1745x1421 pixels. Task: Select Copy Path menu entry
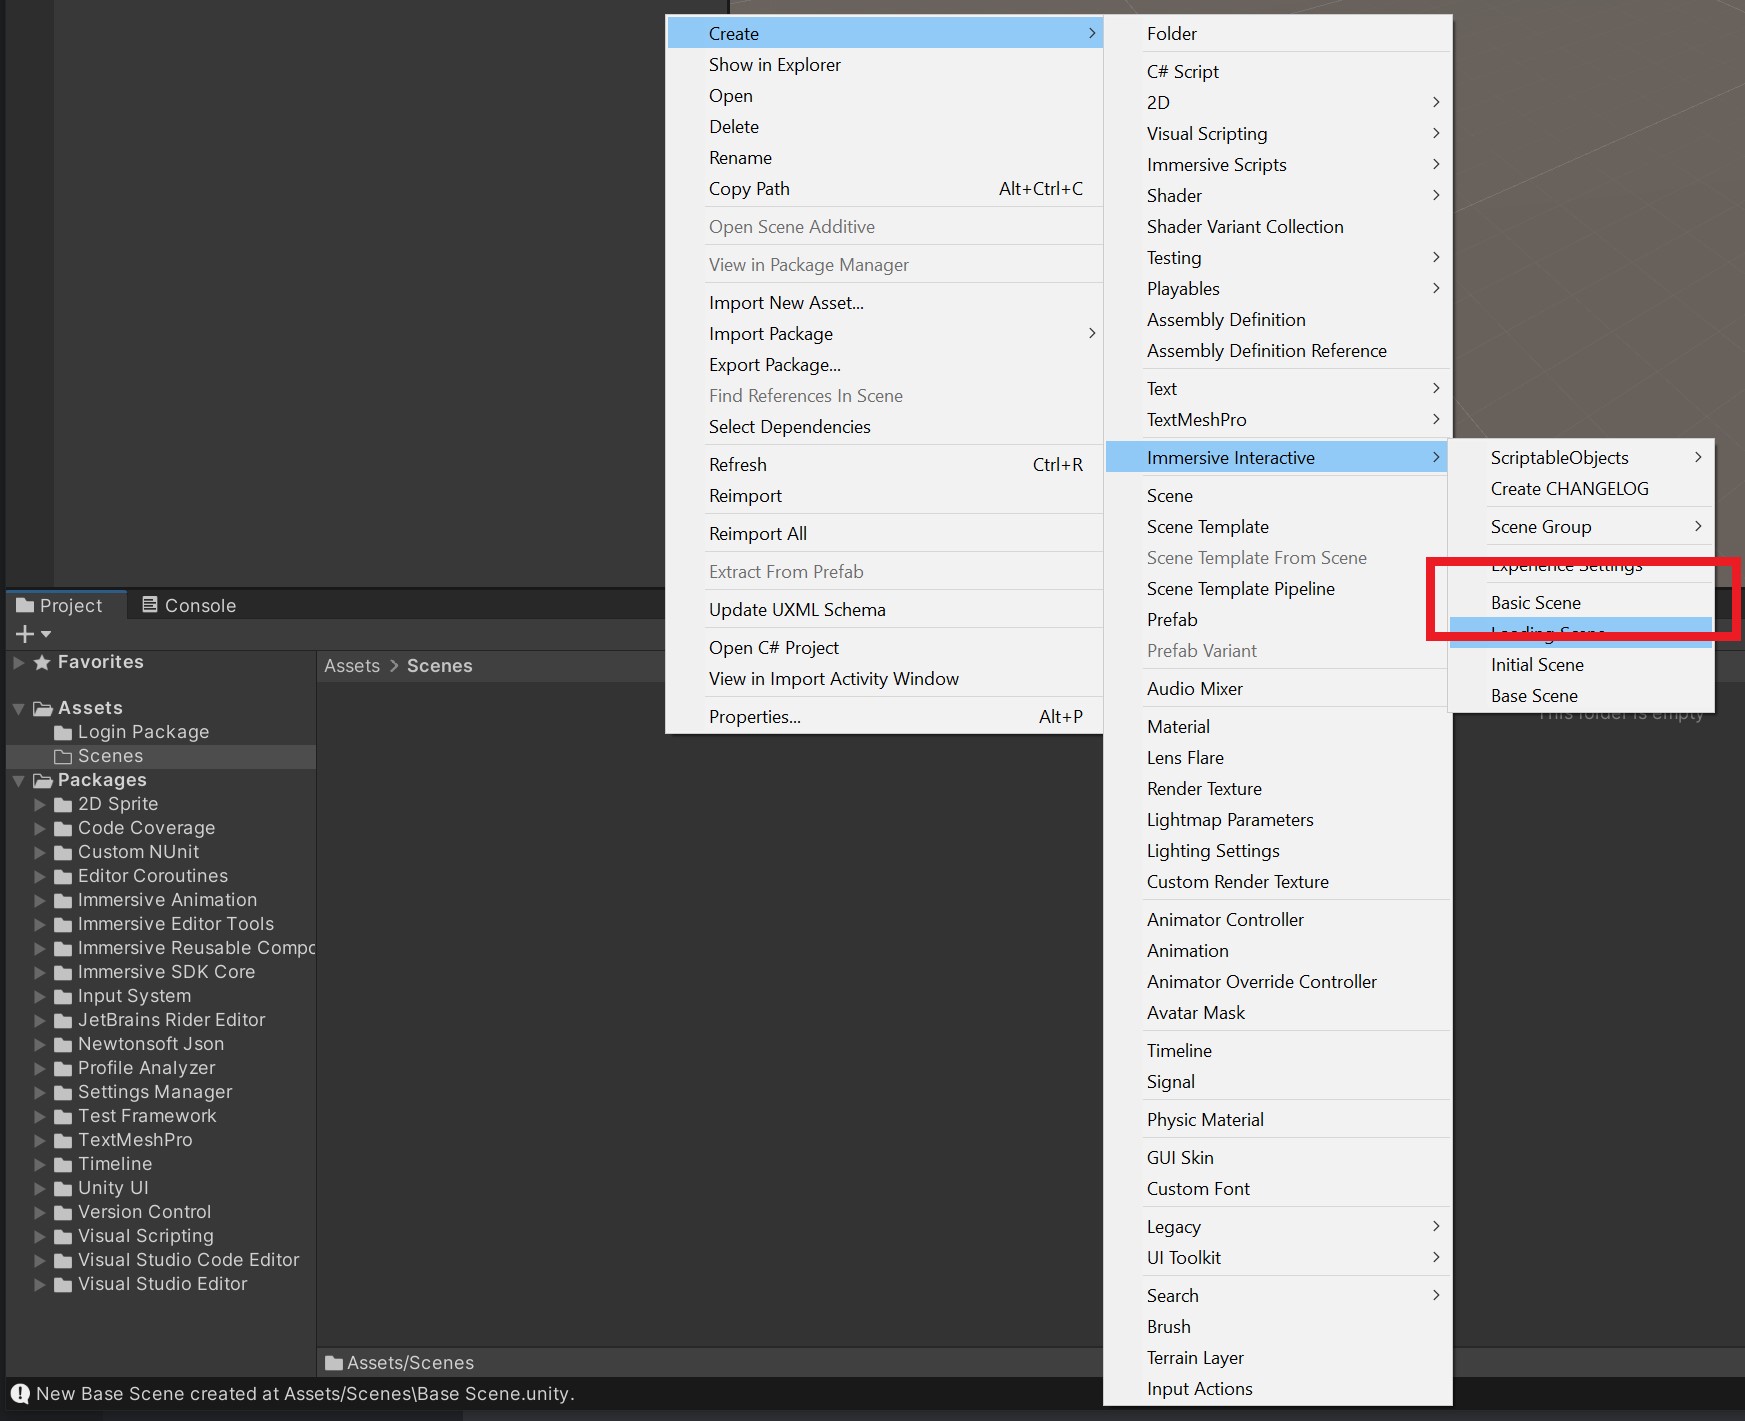click(x=884, y=189)
